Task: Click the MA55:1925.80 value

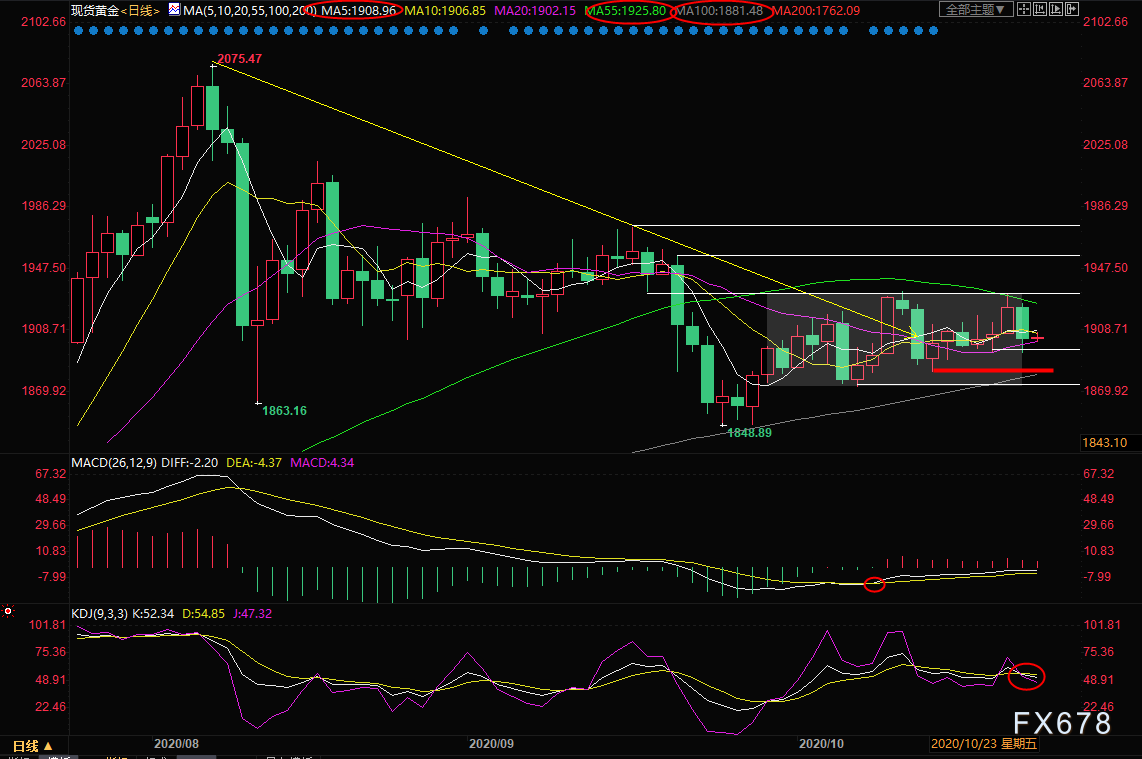Action: click(x=625, y=11)
